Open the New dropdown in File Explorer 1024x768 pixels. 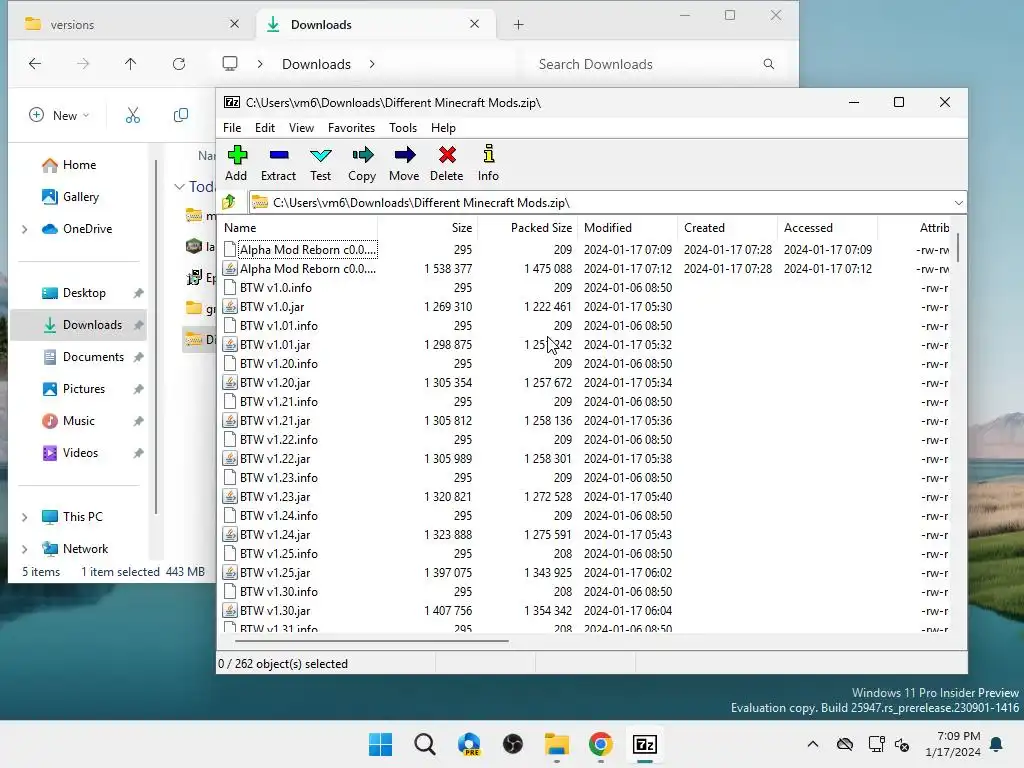point(59,116)
